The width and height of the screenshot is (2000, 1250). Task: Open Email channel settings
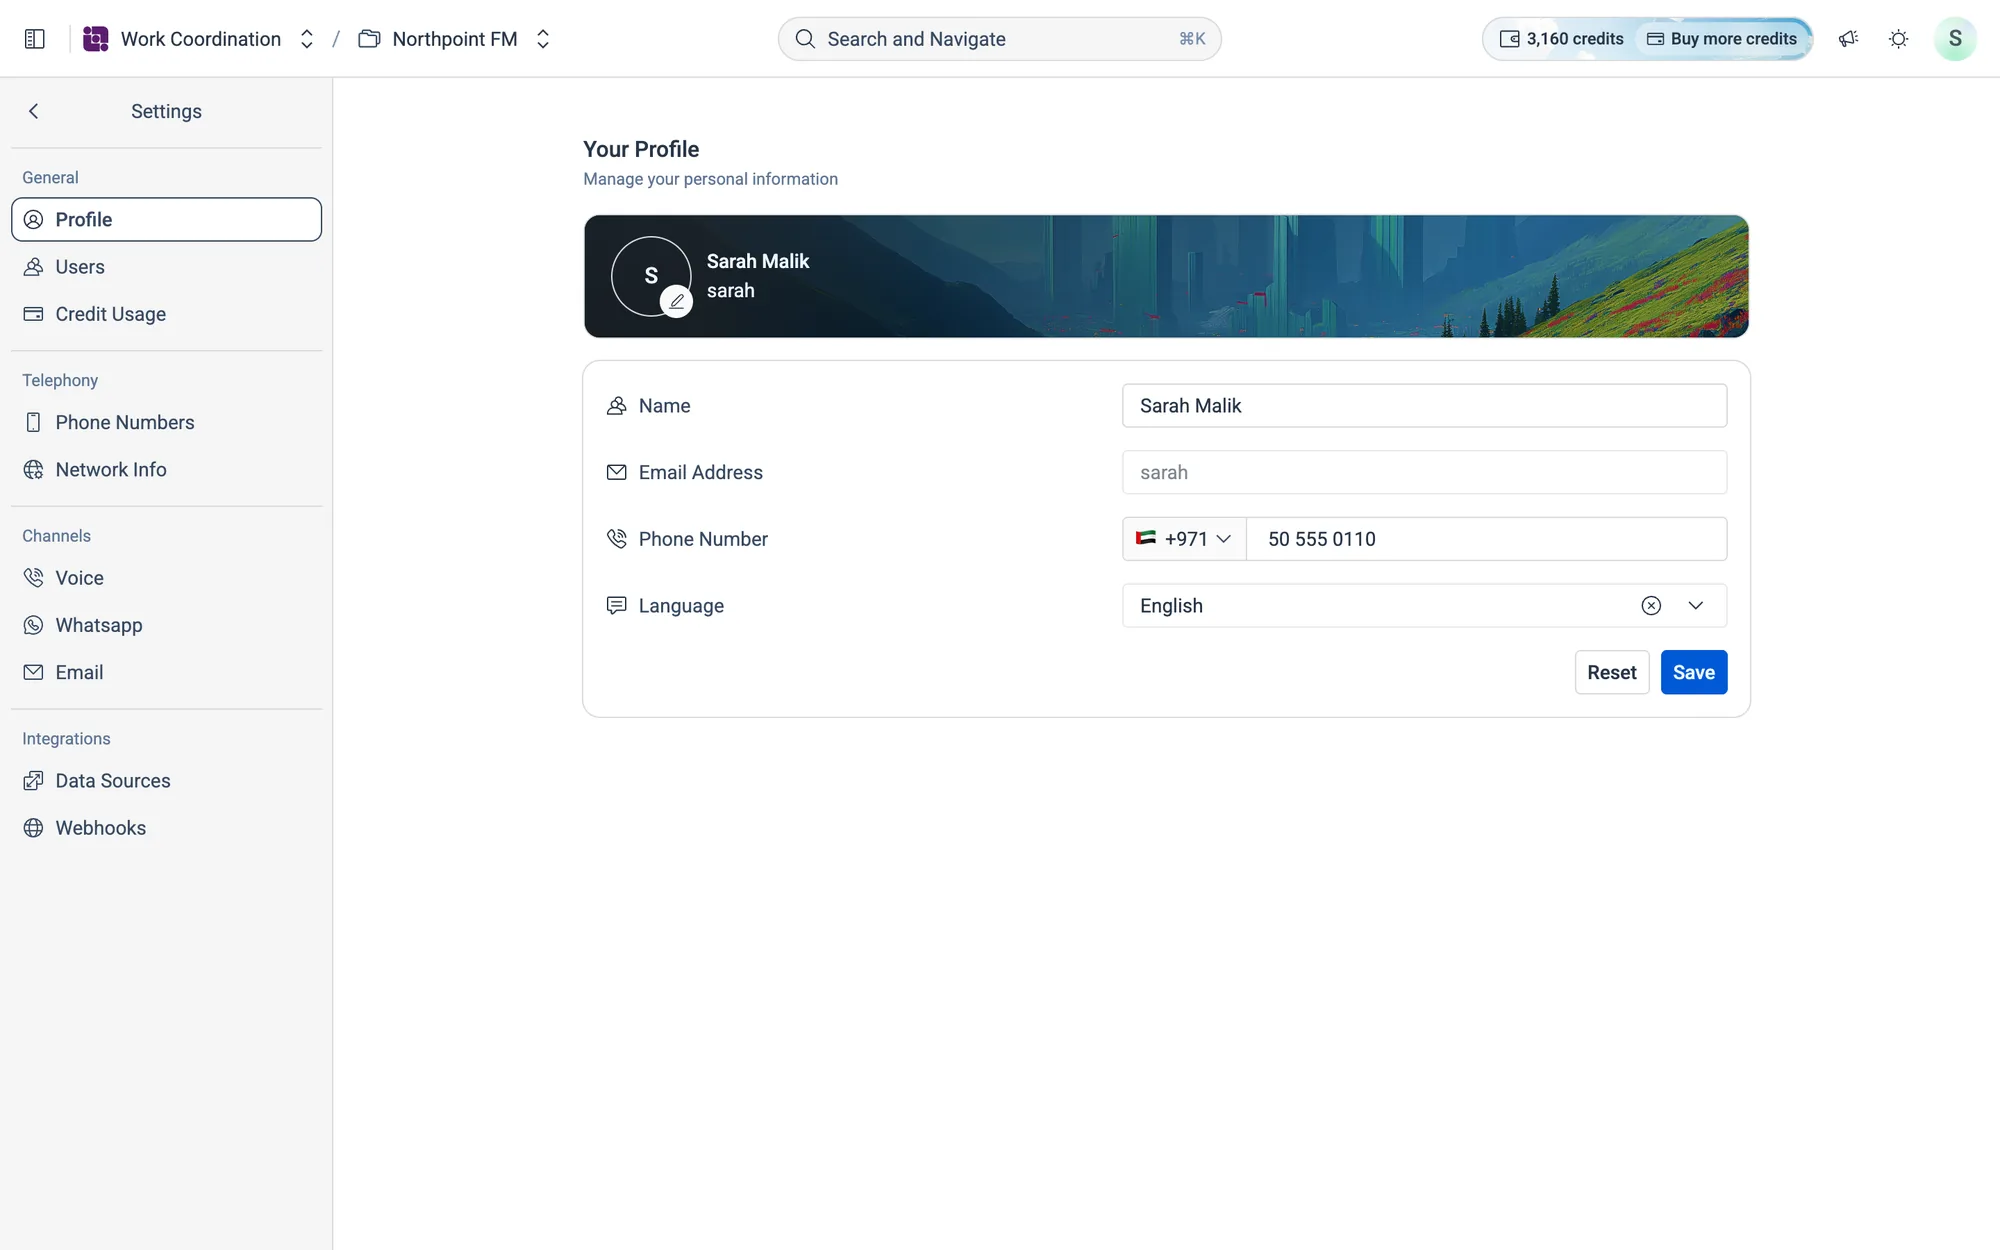(166, 672)
